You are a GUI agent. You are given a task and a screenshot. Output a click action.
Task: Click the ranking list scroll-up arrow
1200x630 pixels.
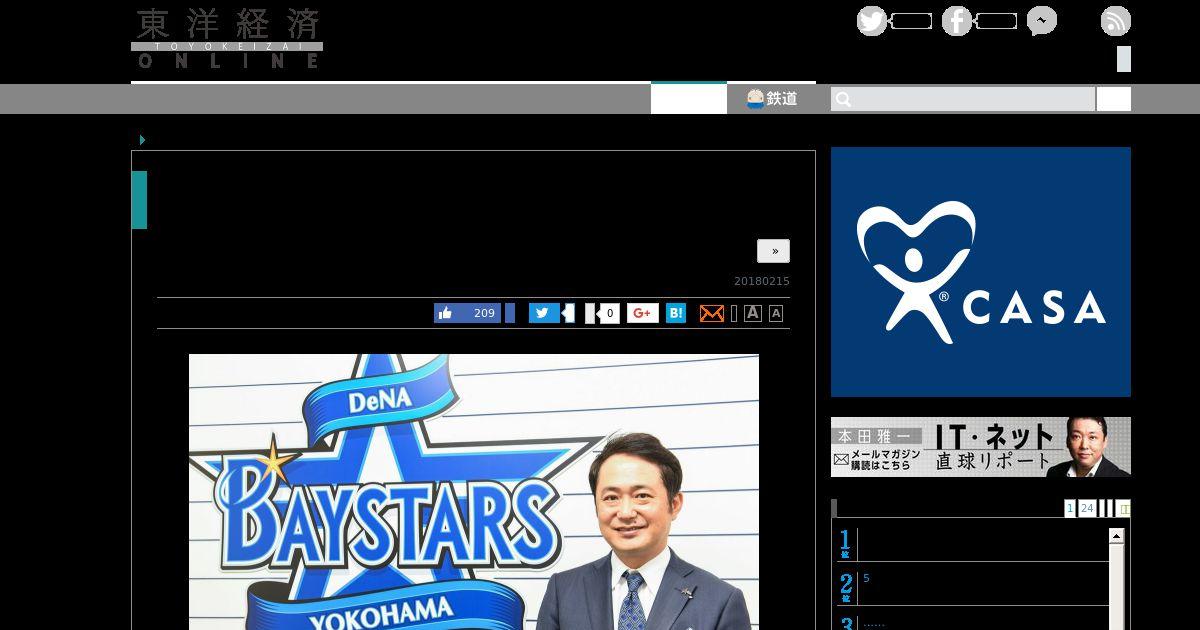[x=1117, y=536]
